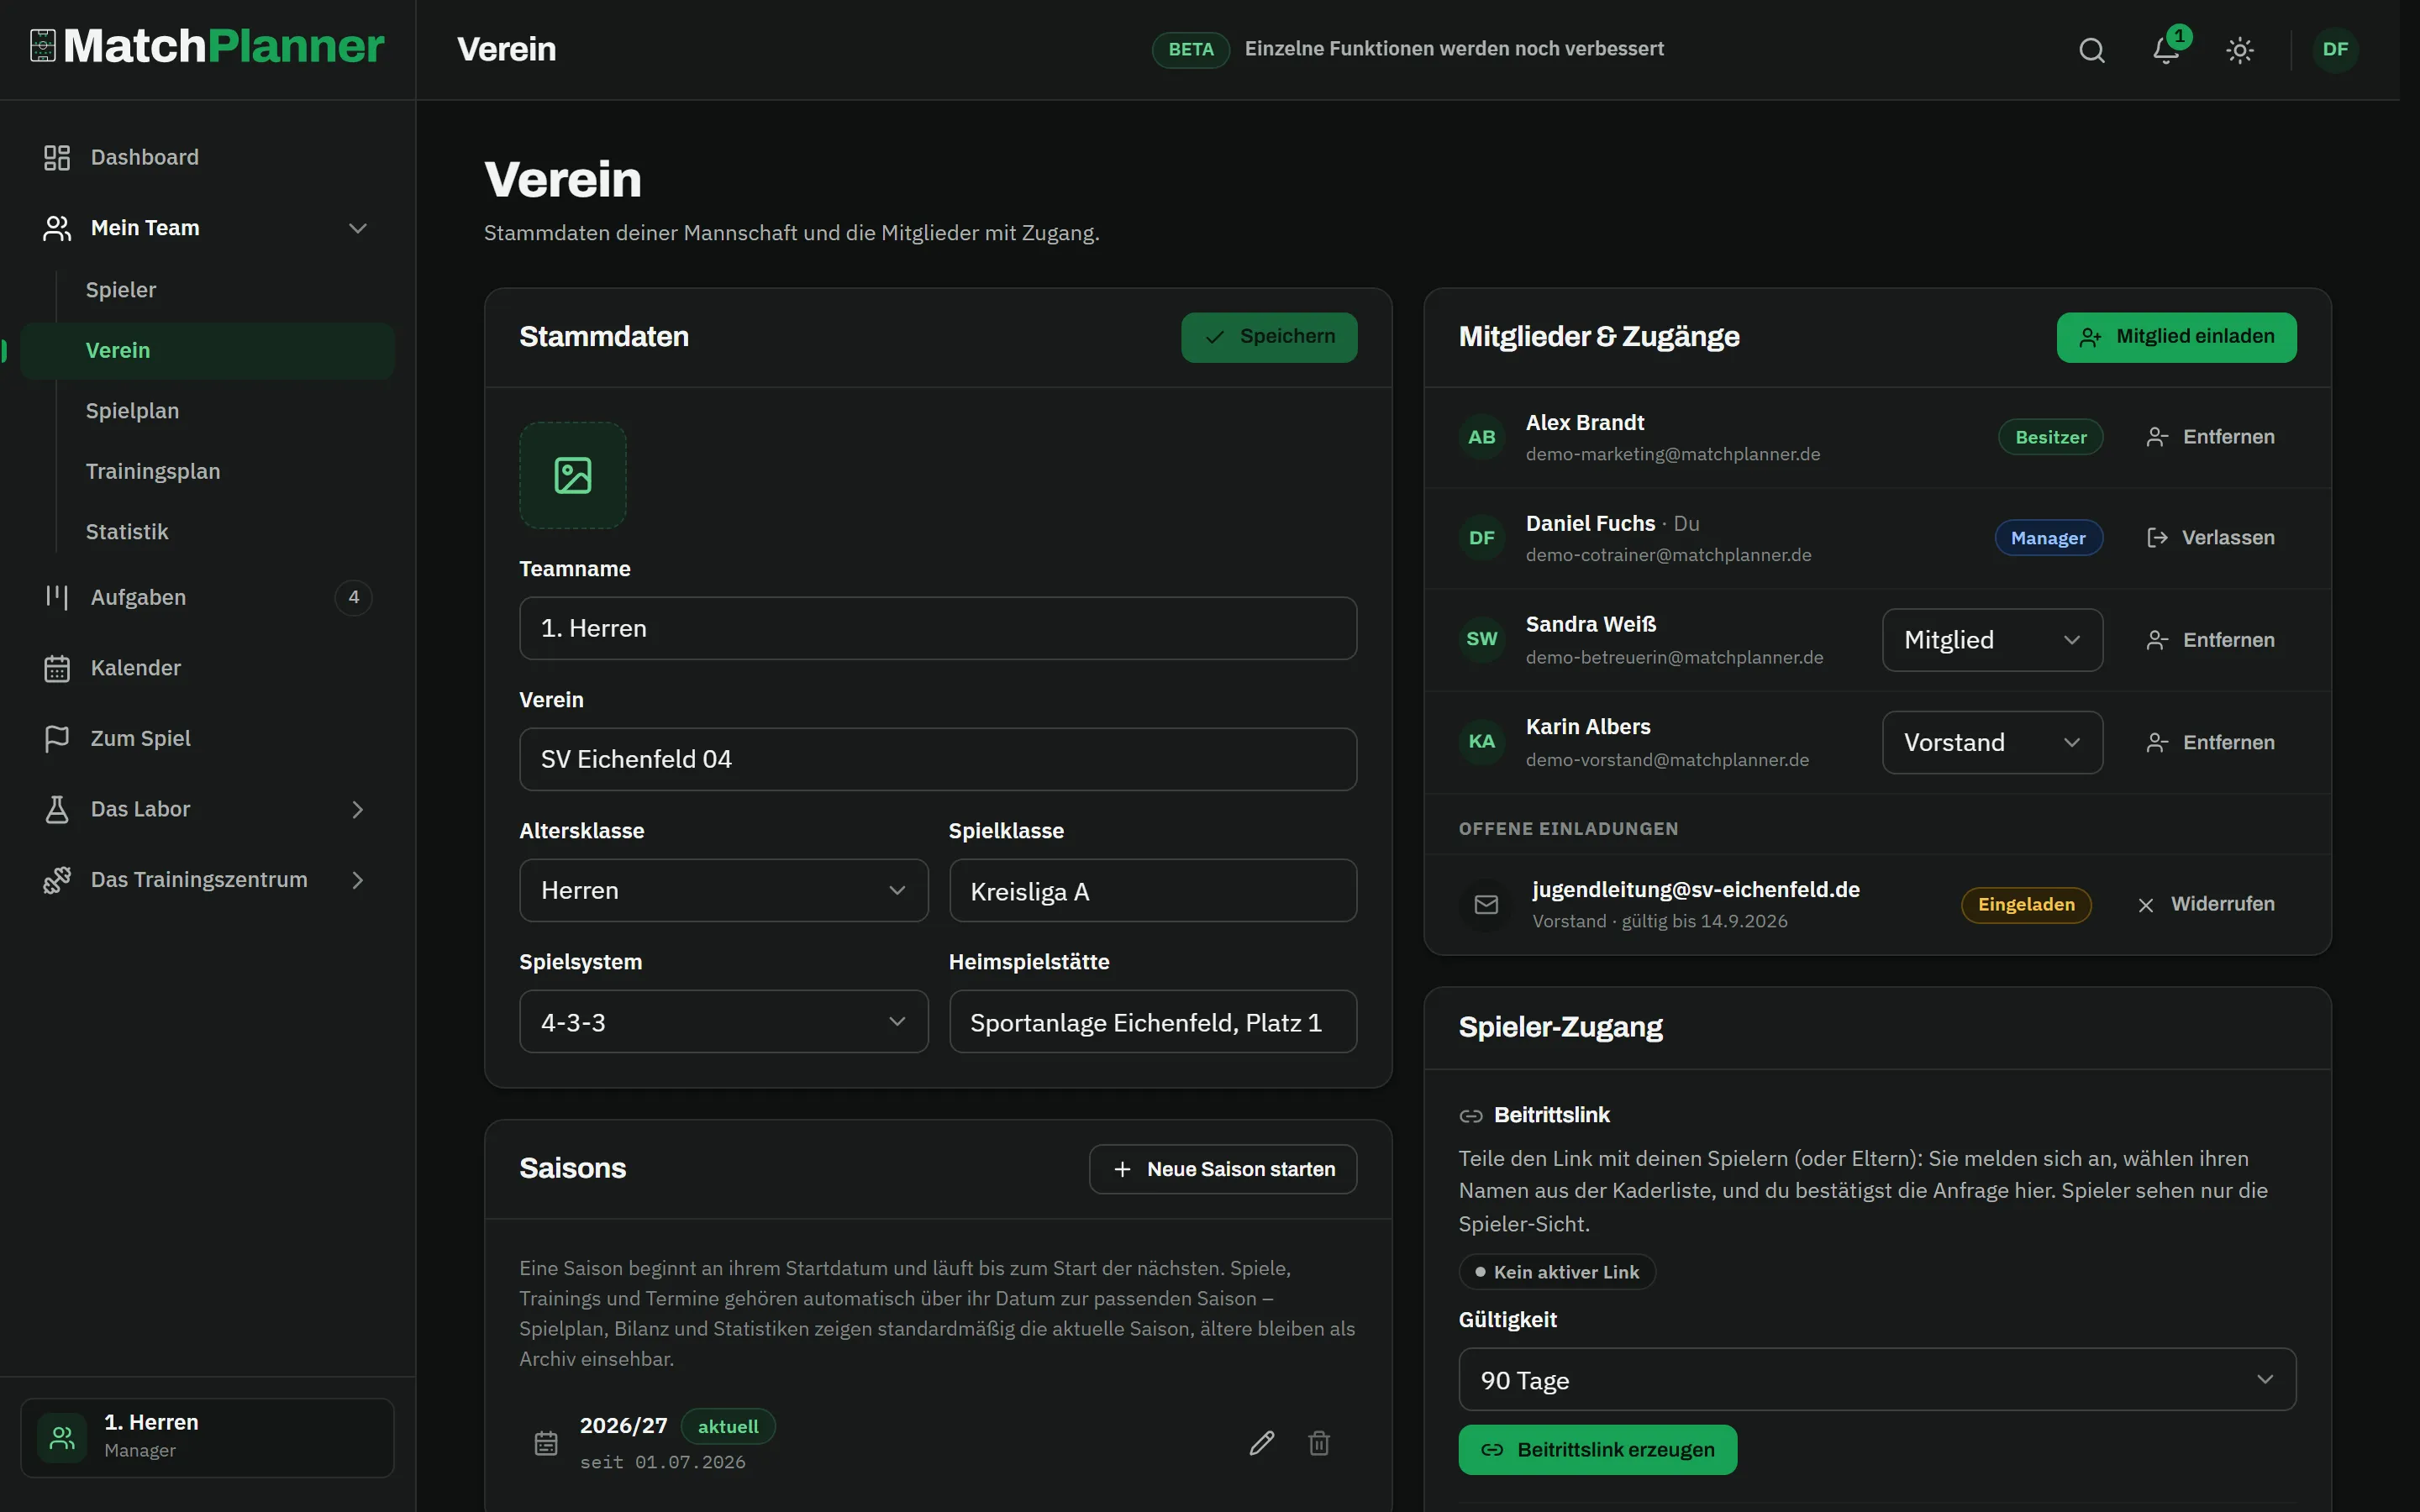This screenshot has width=2420, height=1512.
Task: Open Zum Spiel in sidebar
Action: (x=207, y=739)
